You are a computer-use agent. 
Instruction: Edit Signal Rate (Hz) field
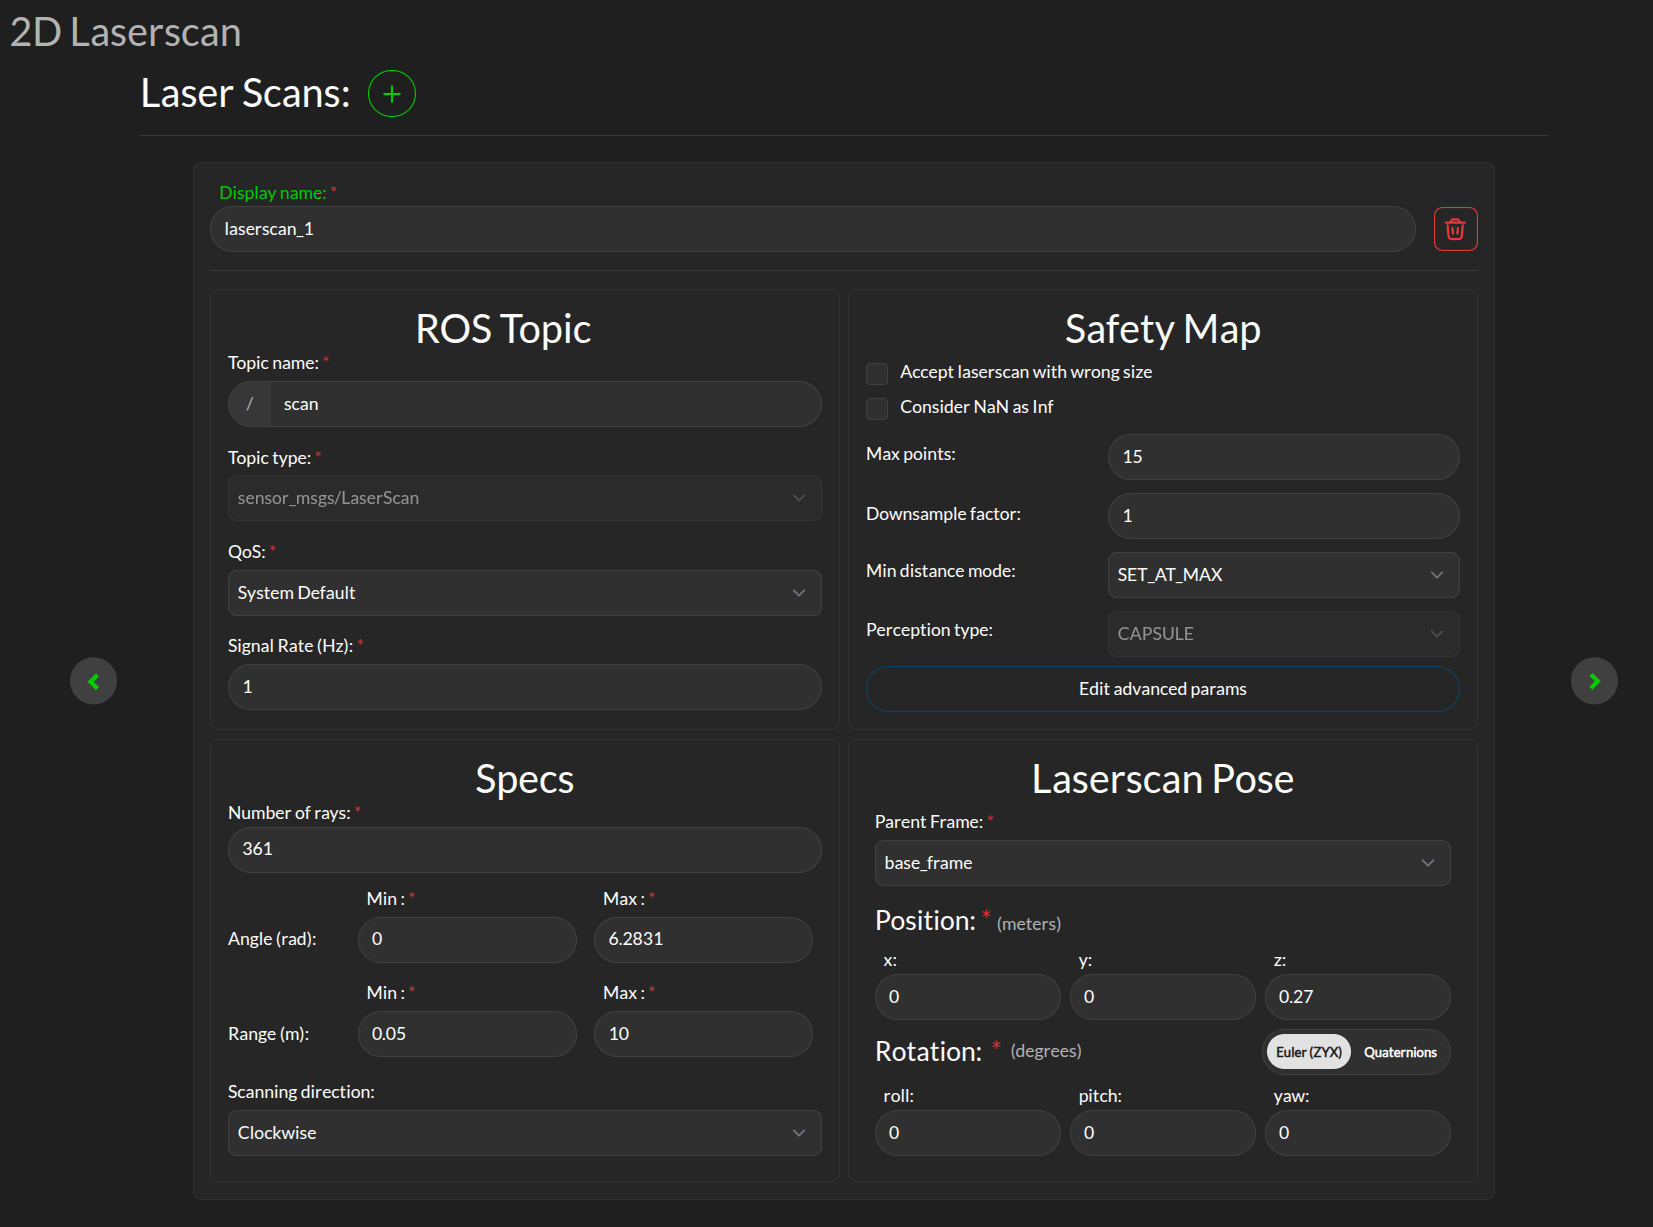point(524,687)
